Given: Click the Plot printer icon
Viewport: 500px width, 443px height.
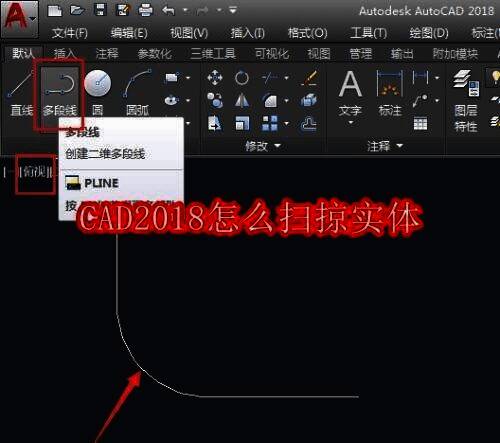Looking at the screenshot, I should point(146,11).
